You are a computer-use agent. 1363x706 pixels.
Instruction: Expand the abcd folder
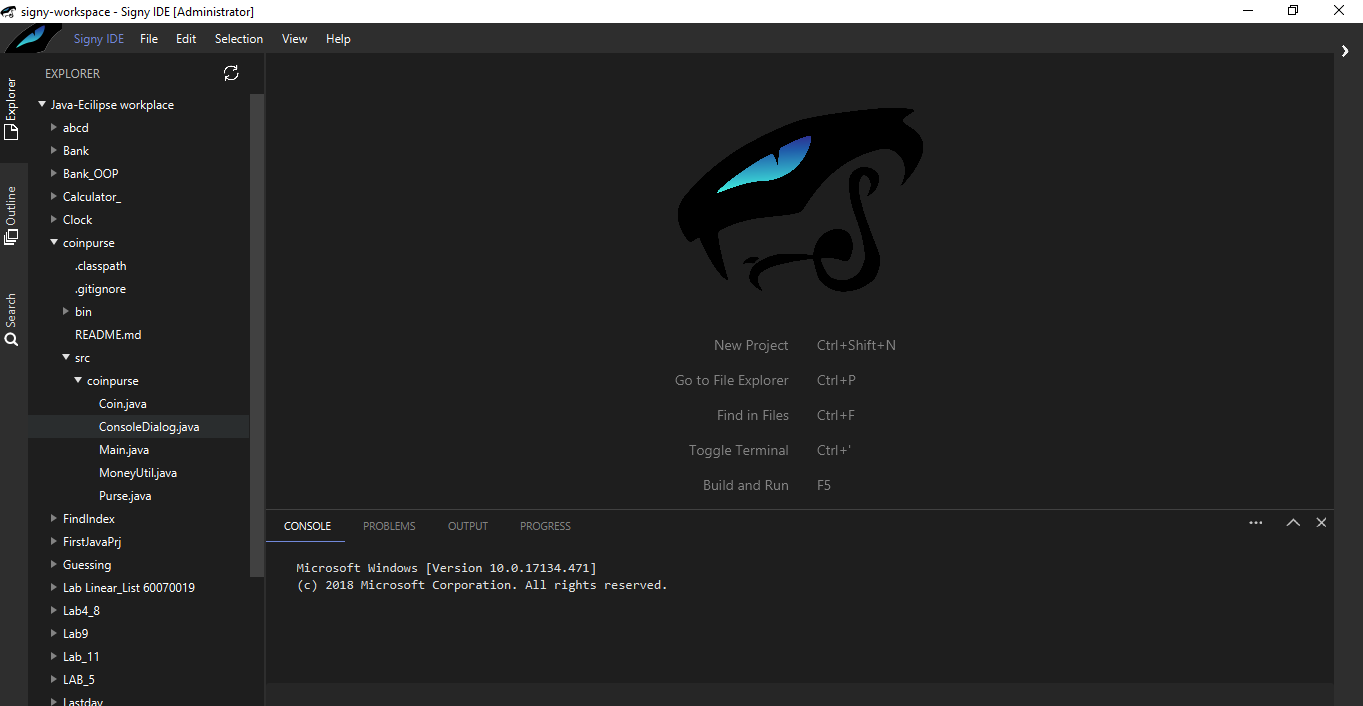[54, 127]
